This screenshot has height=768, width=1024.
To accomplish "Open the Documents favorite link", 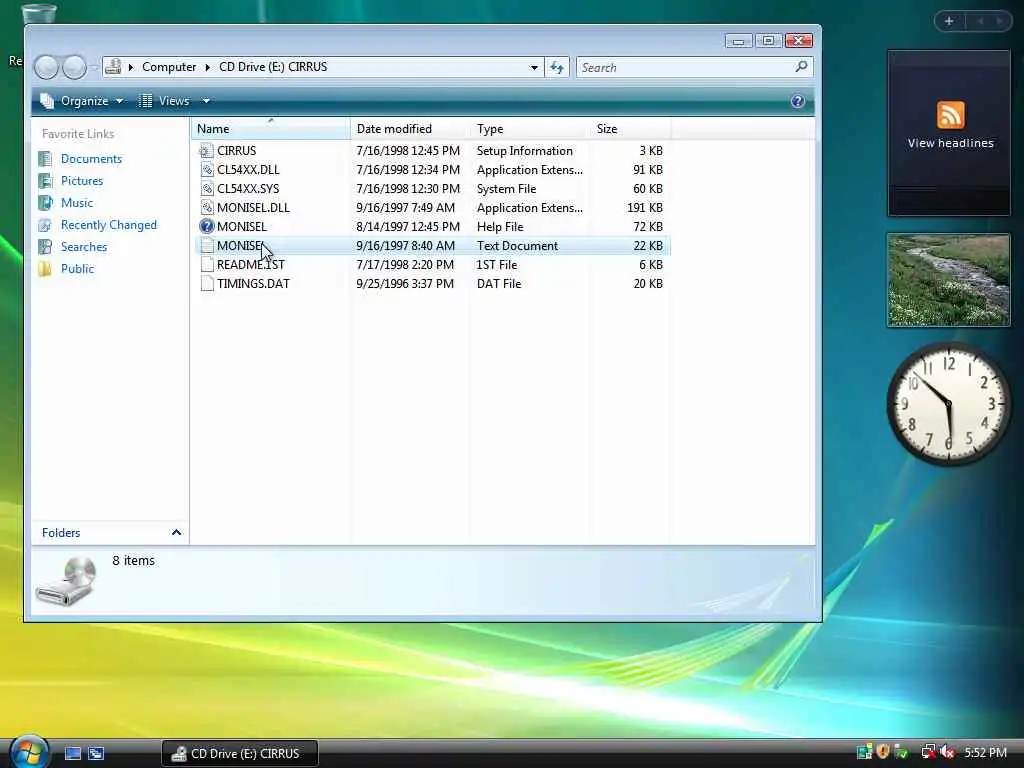I will click(91, 159).
